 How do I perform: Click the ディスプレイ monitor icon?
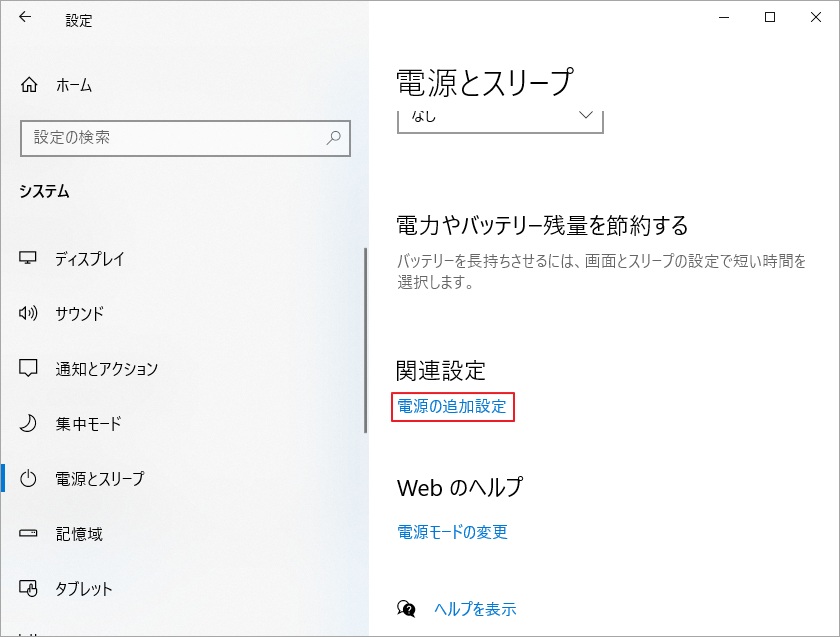coord(28,258)
